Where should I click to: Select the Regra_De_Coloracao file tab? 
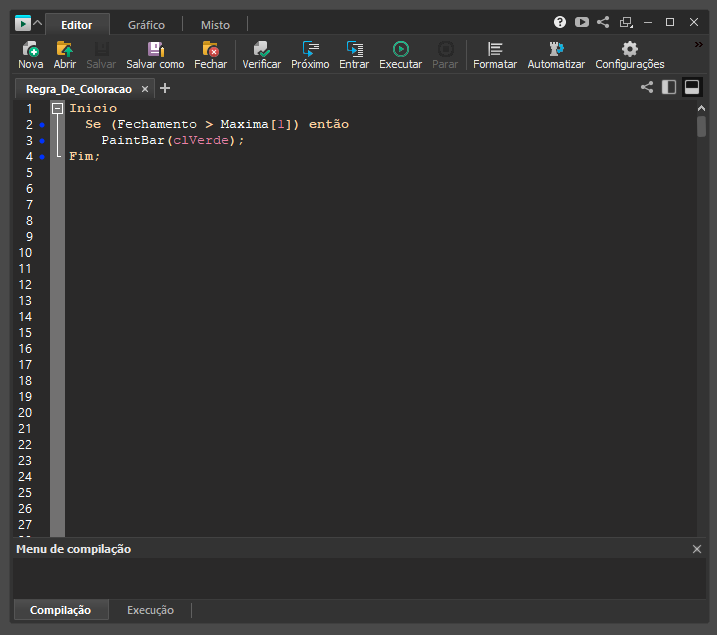click(79, 89)
